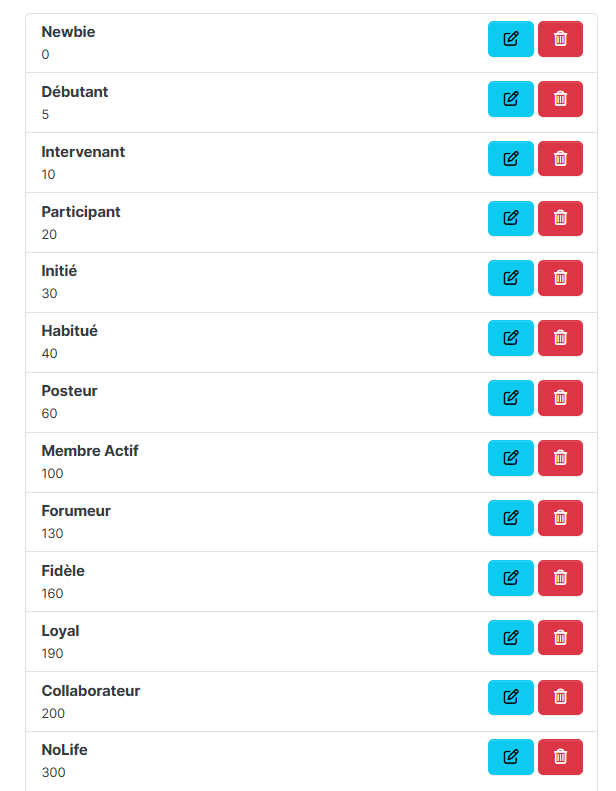The image size is (616, 791).
Task: Delete the Participant rank with trash icon
Action: click(560, 218)
